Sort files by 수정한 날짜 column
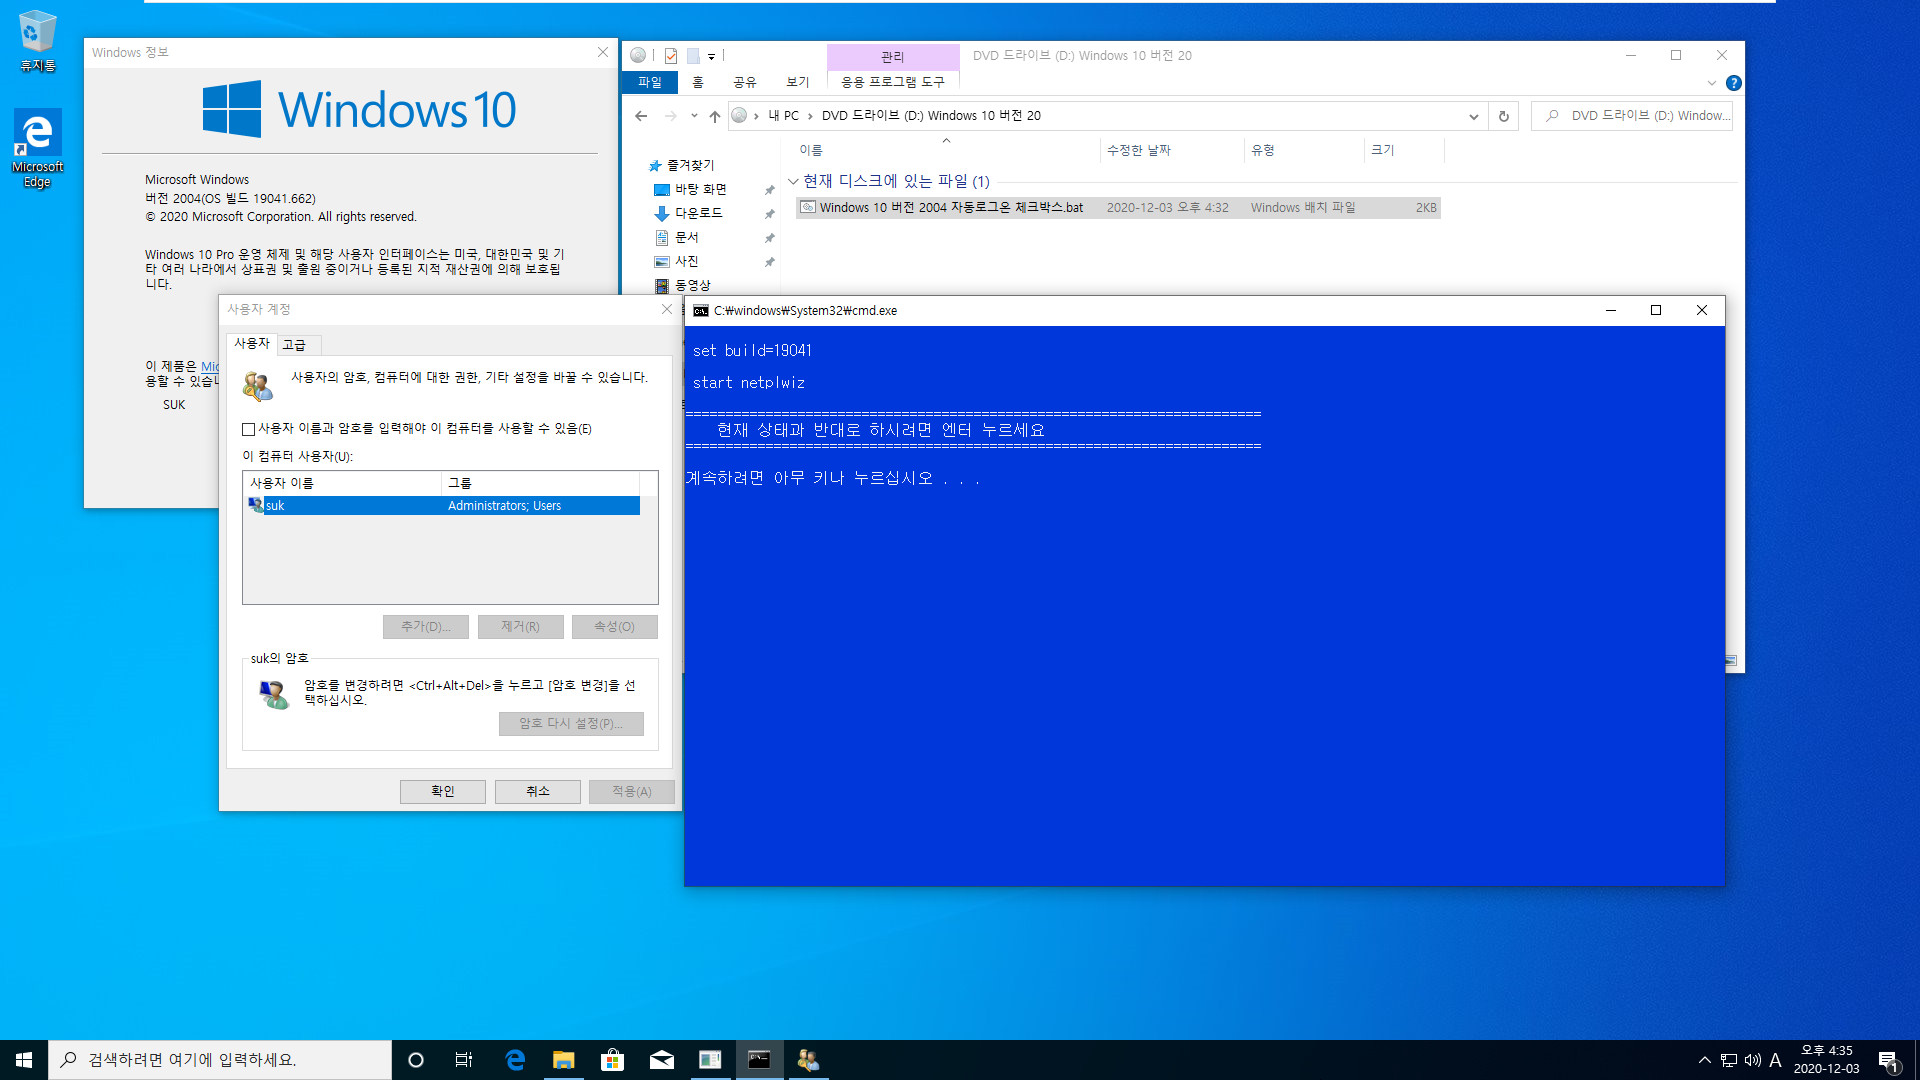This screenshot has height=1080, width=1920. pos(1172,150)
